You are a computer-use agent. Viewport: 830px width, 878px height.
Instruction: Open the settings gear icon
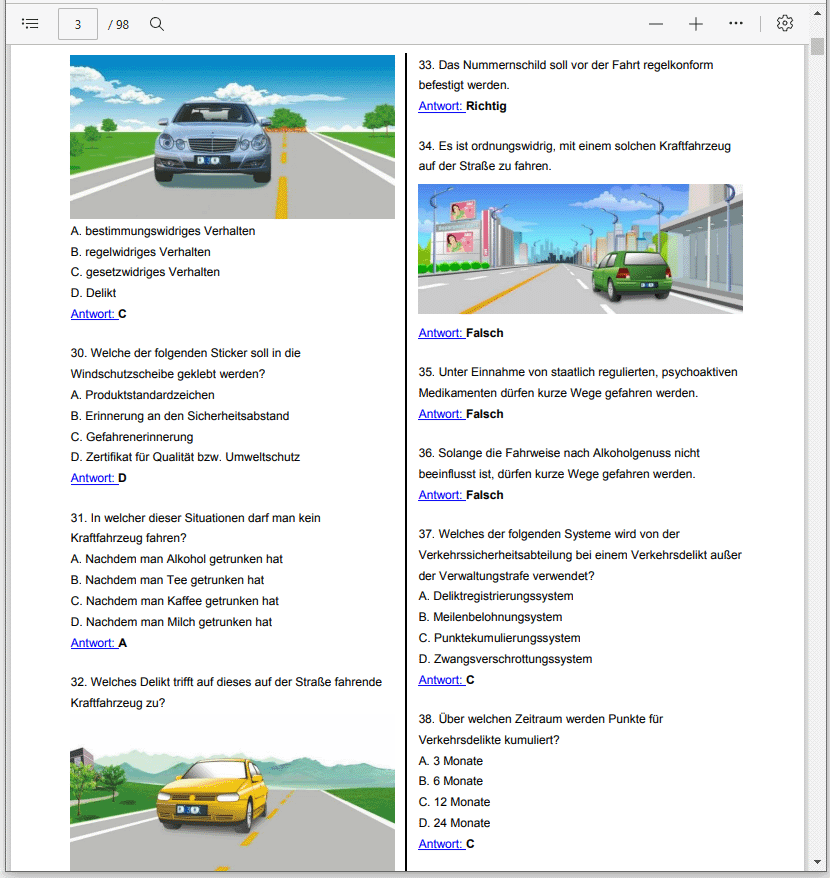785,23
